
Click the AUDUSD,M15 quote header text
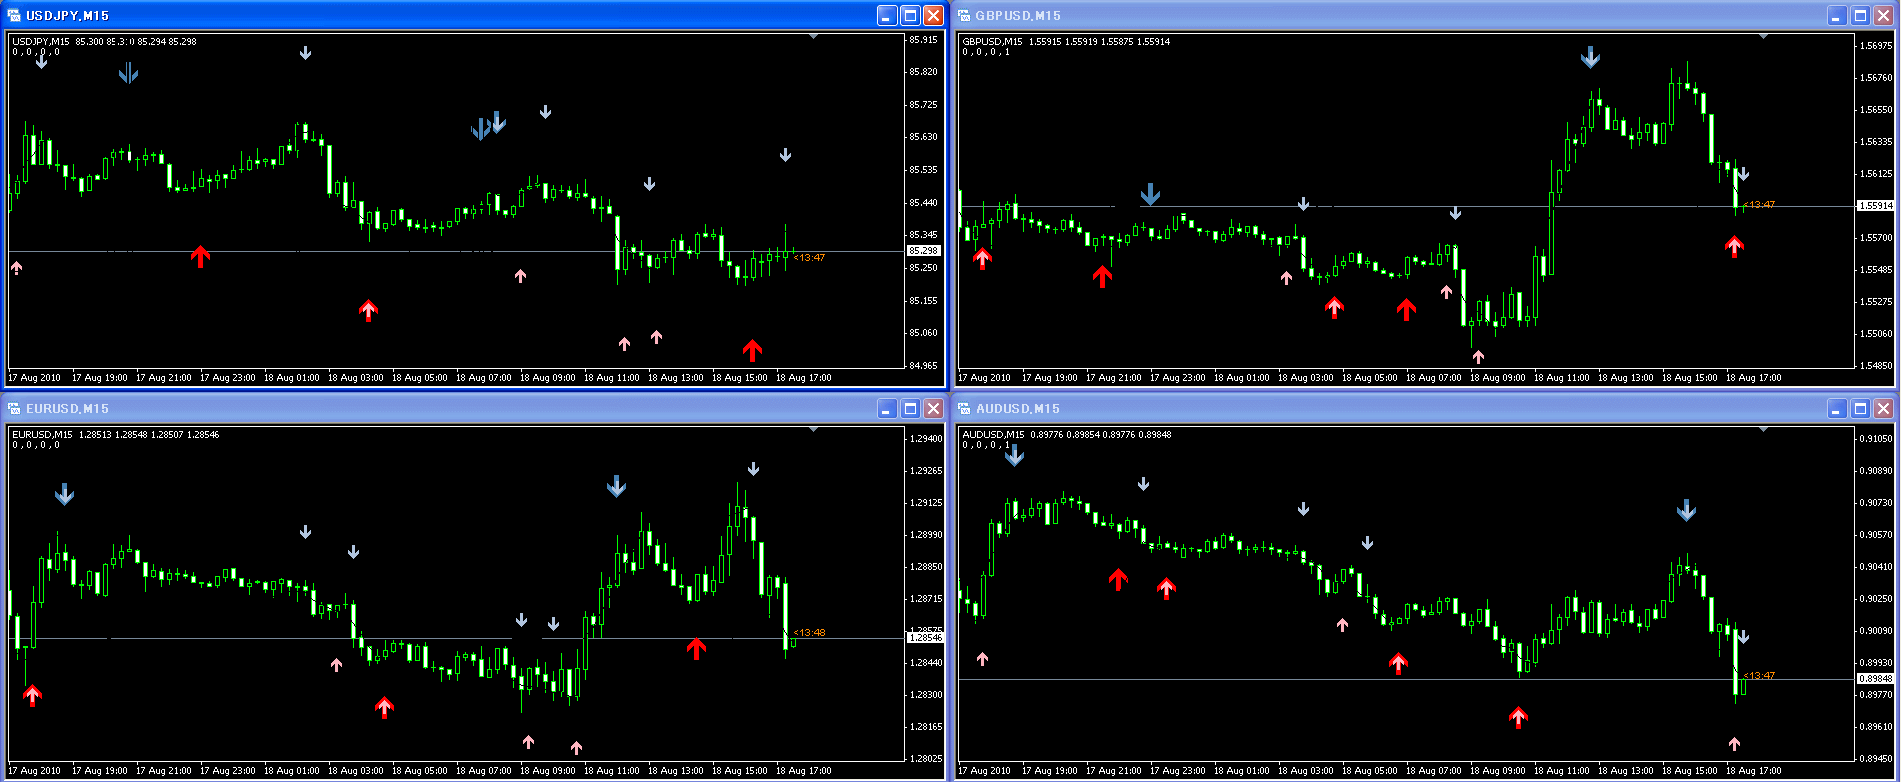(1066, 435)
